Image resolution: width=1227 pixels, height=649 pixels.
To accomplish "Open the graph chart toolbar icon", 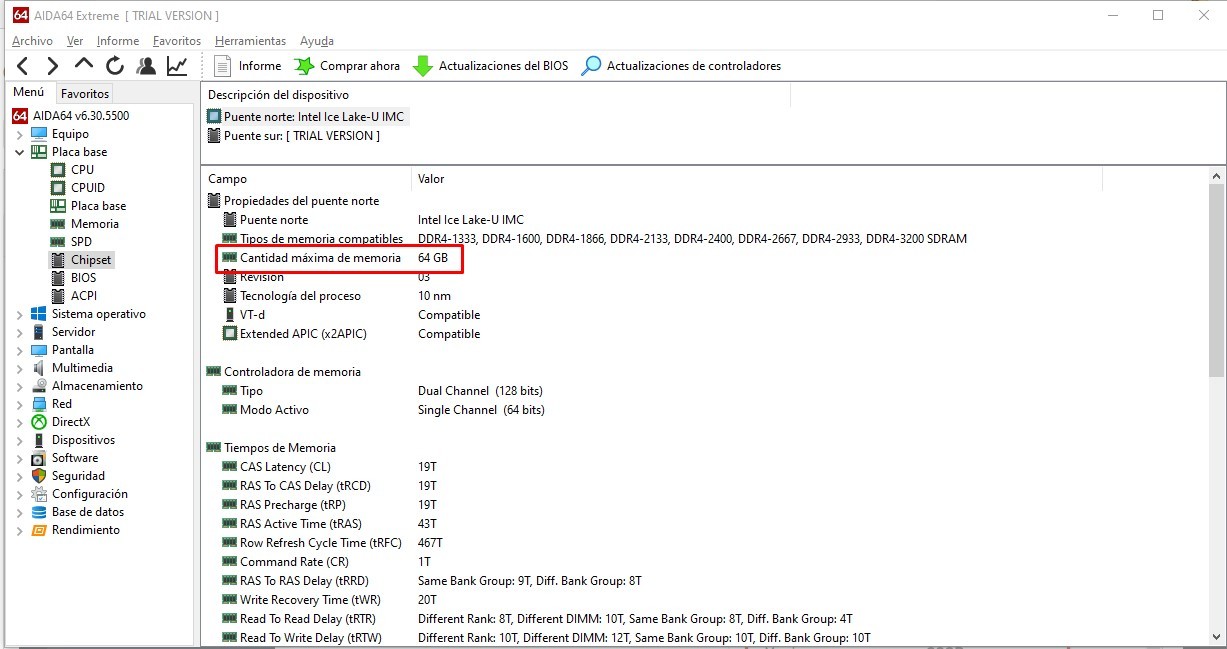I will pyautogui.click(x=177, y=66).
